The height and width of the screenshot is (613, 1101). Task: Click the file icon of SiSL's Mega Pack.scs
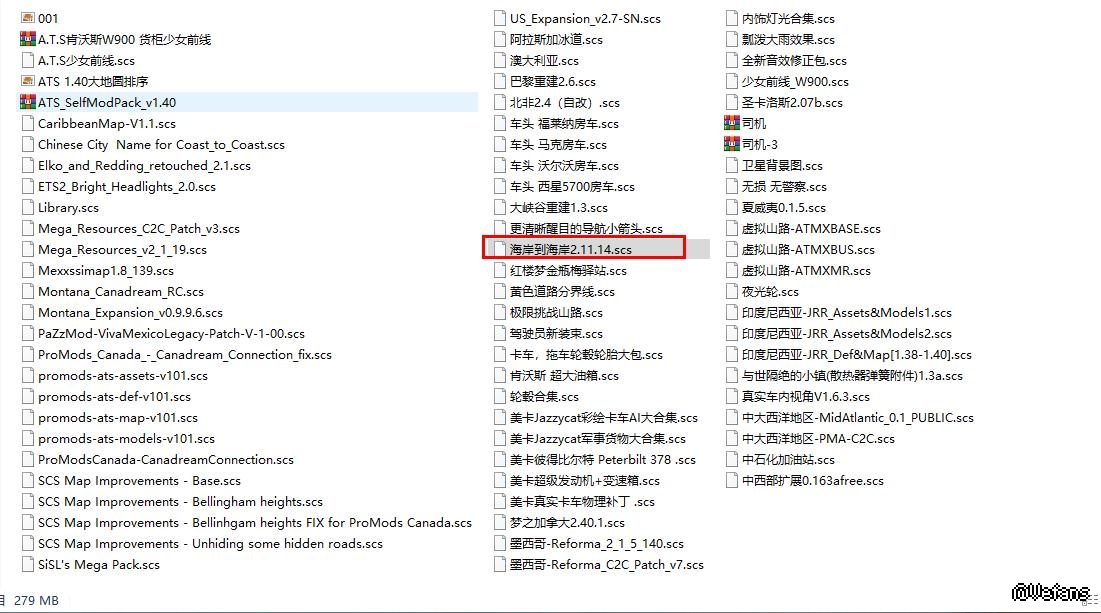(x=28, y=565)
